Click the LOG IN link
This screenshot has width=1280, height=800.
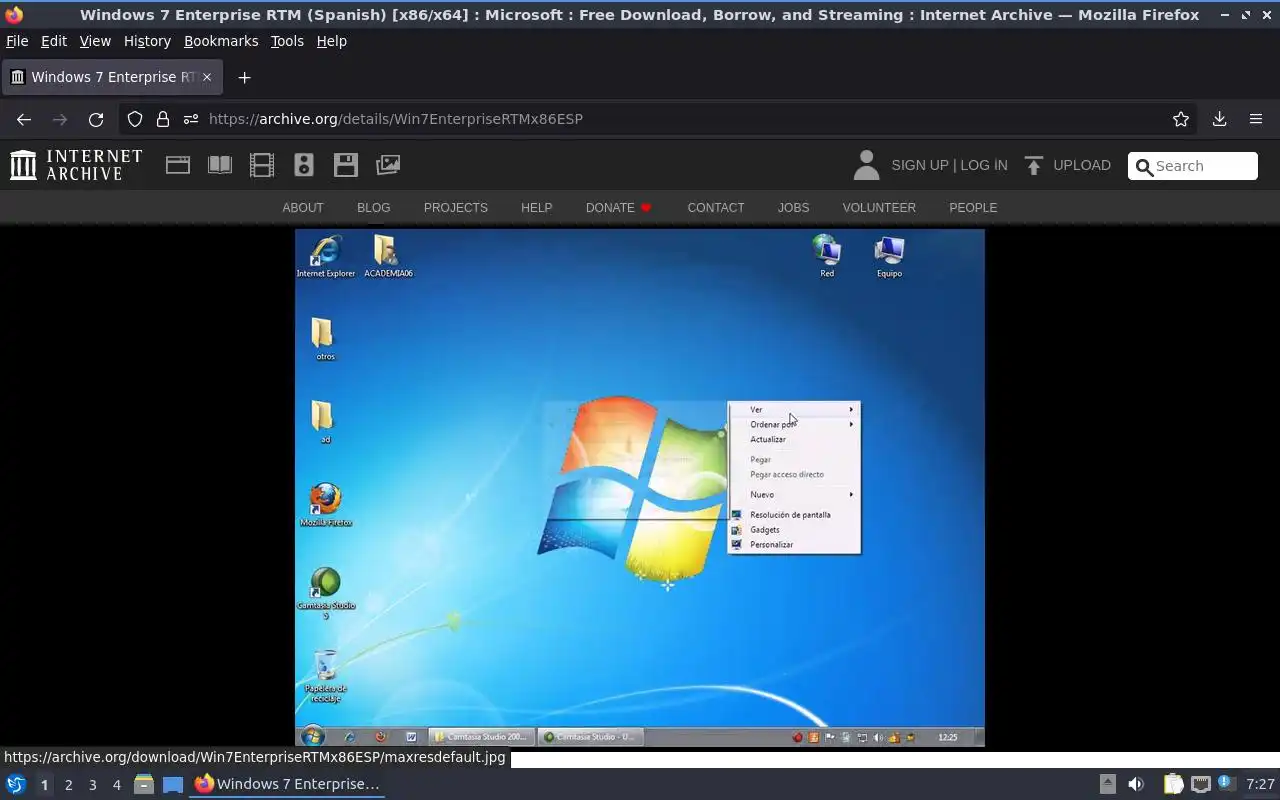984,165
